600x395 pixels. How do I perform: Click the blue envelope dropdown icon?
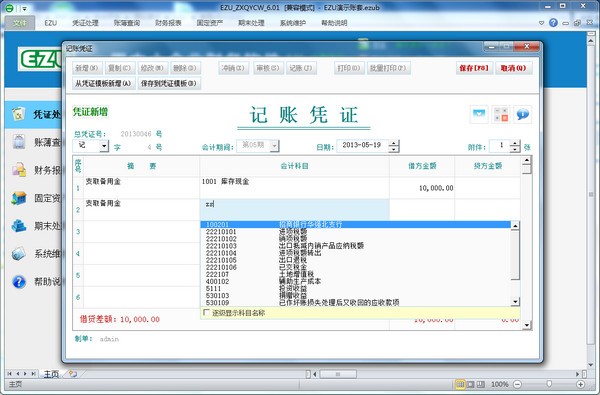coord(479,114)
